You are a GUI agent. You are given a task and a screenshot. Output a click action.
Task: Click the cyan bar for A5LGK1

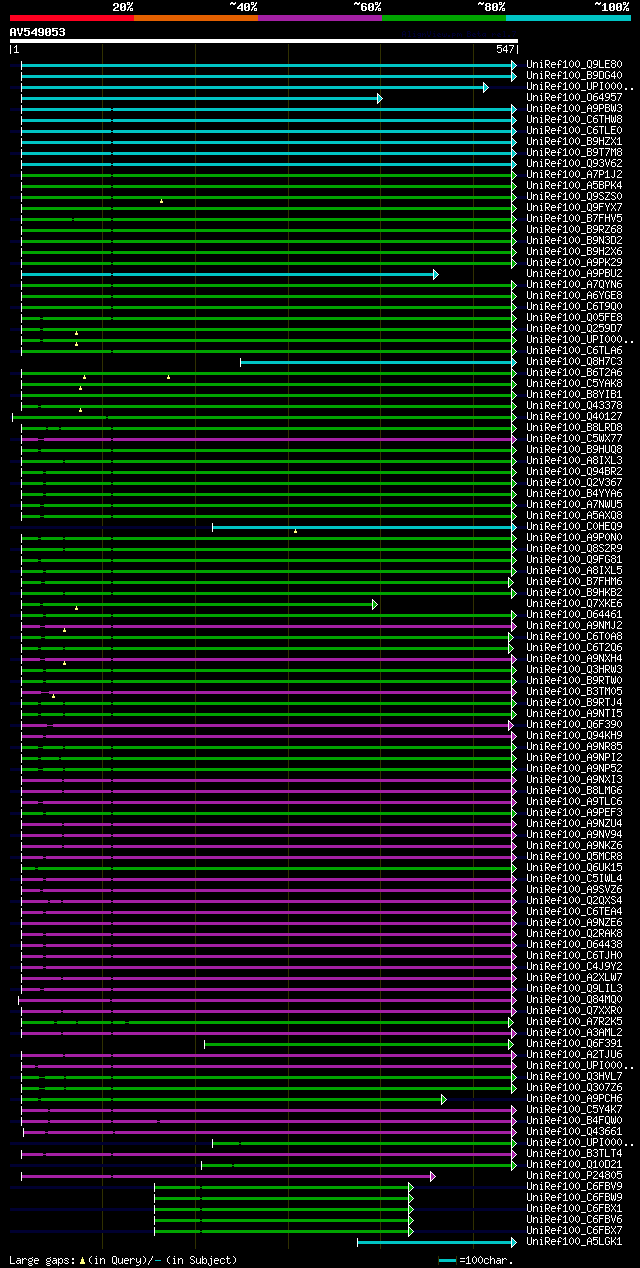coord(437,1242)
